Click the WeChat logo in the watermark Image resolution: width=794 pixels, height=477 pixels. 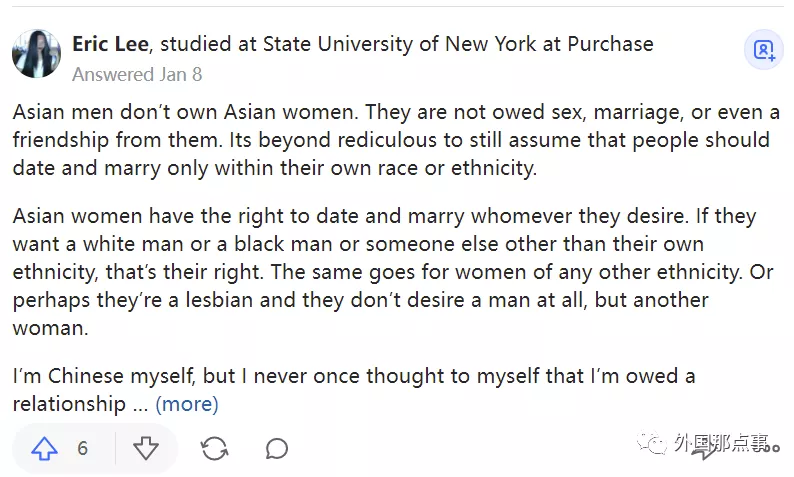point(652,445)
